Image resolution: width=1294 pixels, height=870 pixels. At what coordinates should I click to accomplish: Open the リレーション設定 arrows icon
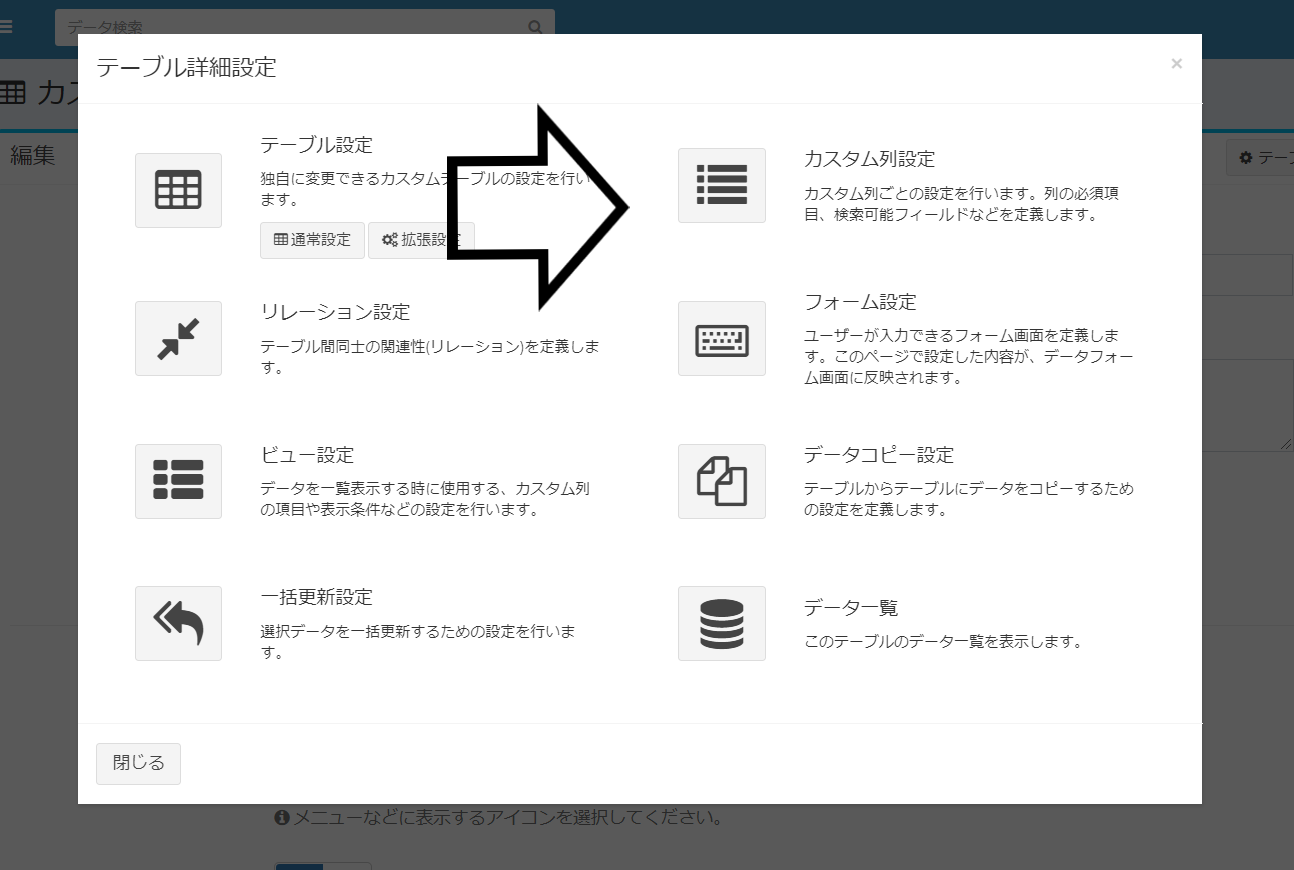[x=178, y=338]
